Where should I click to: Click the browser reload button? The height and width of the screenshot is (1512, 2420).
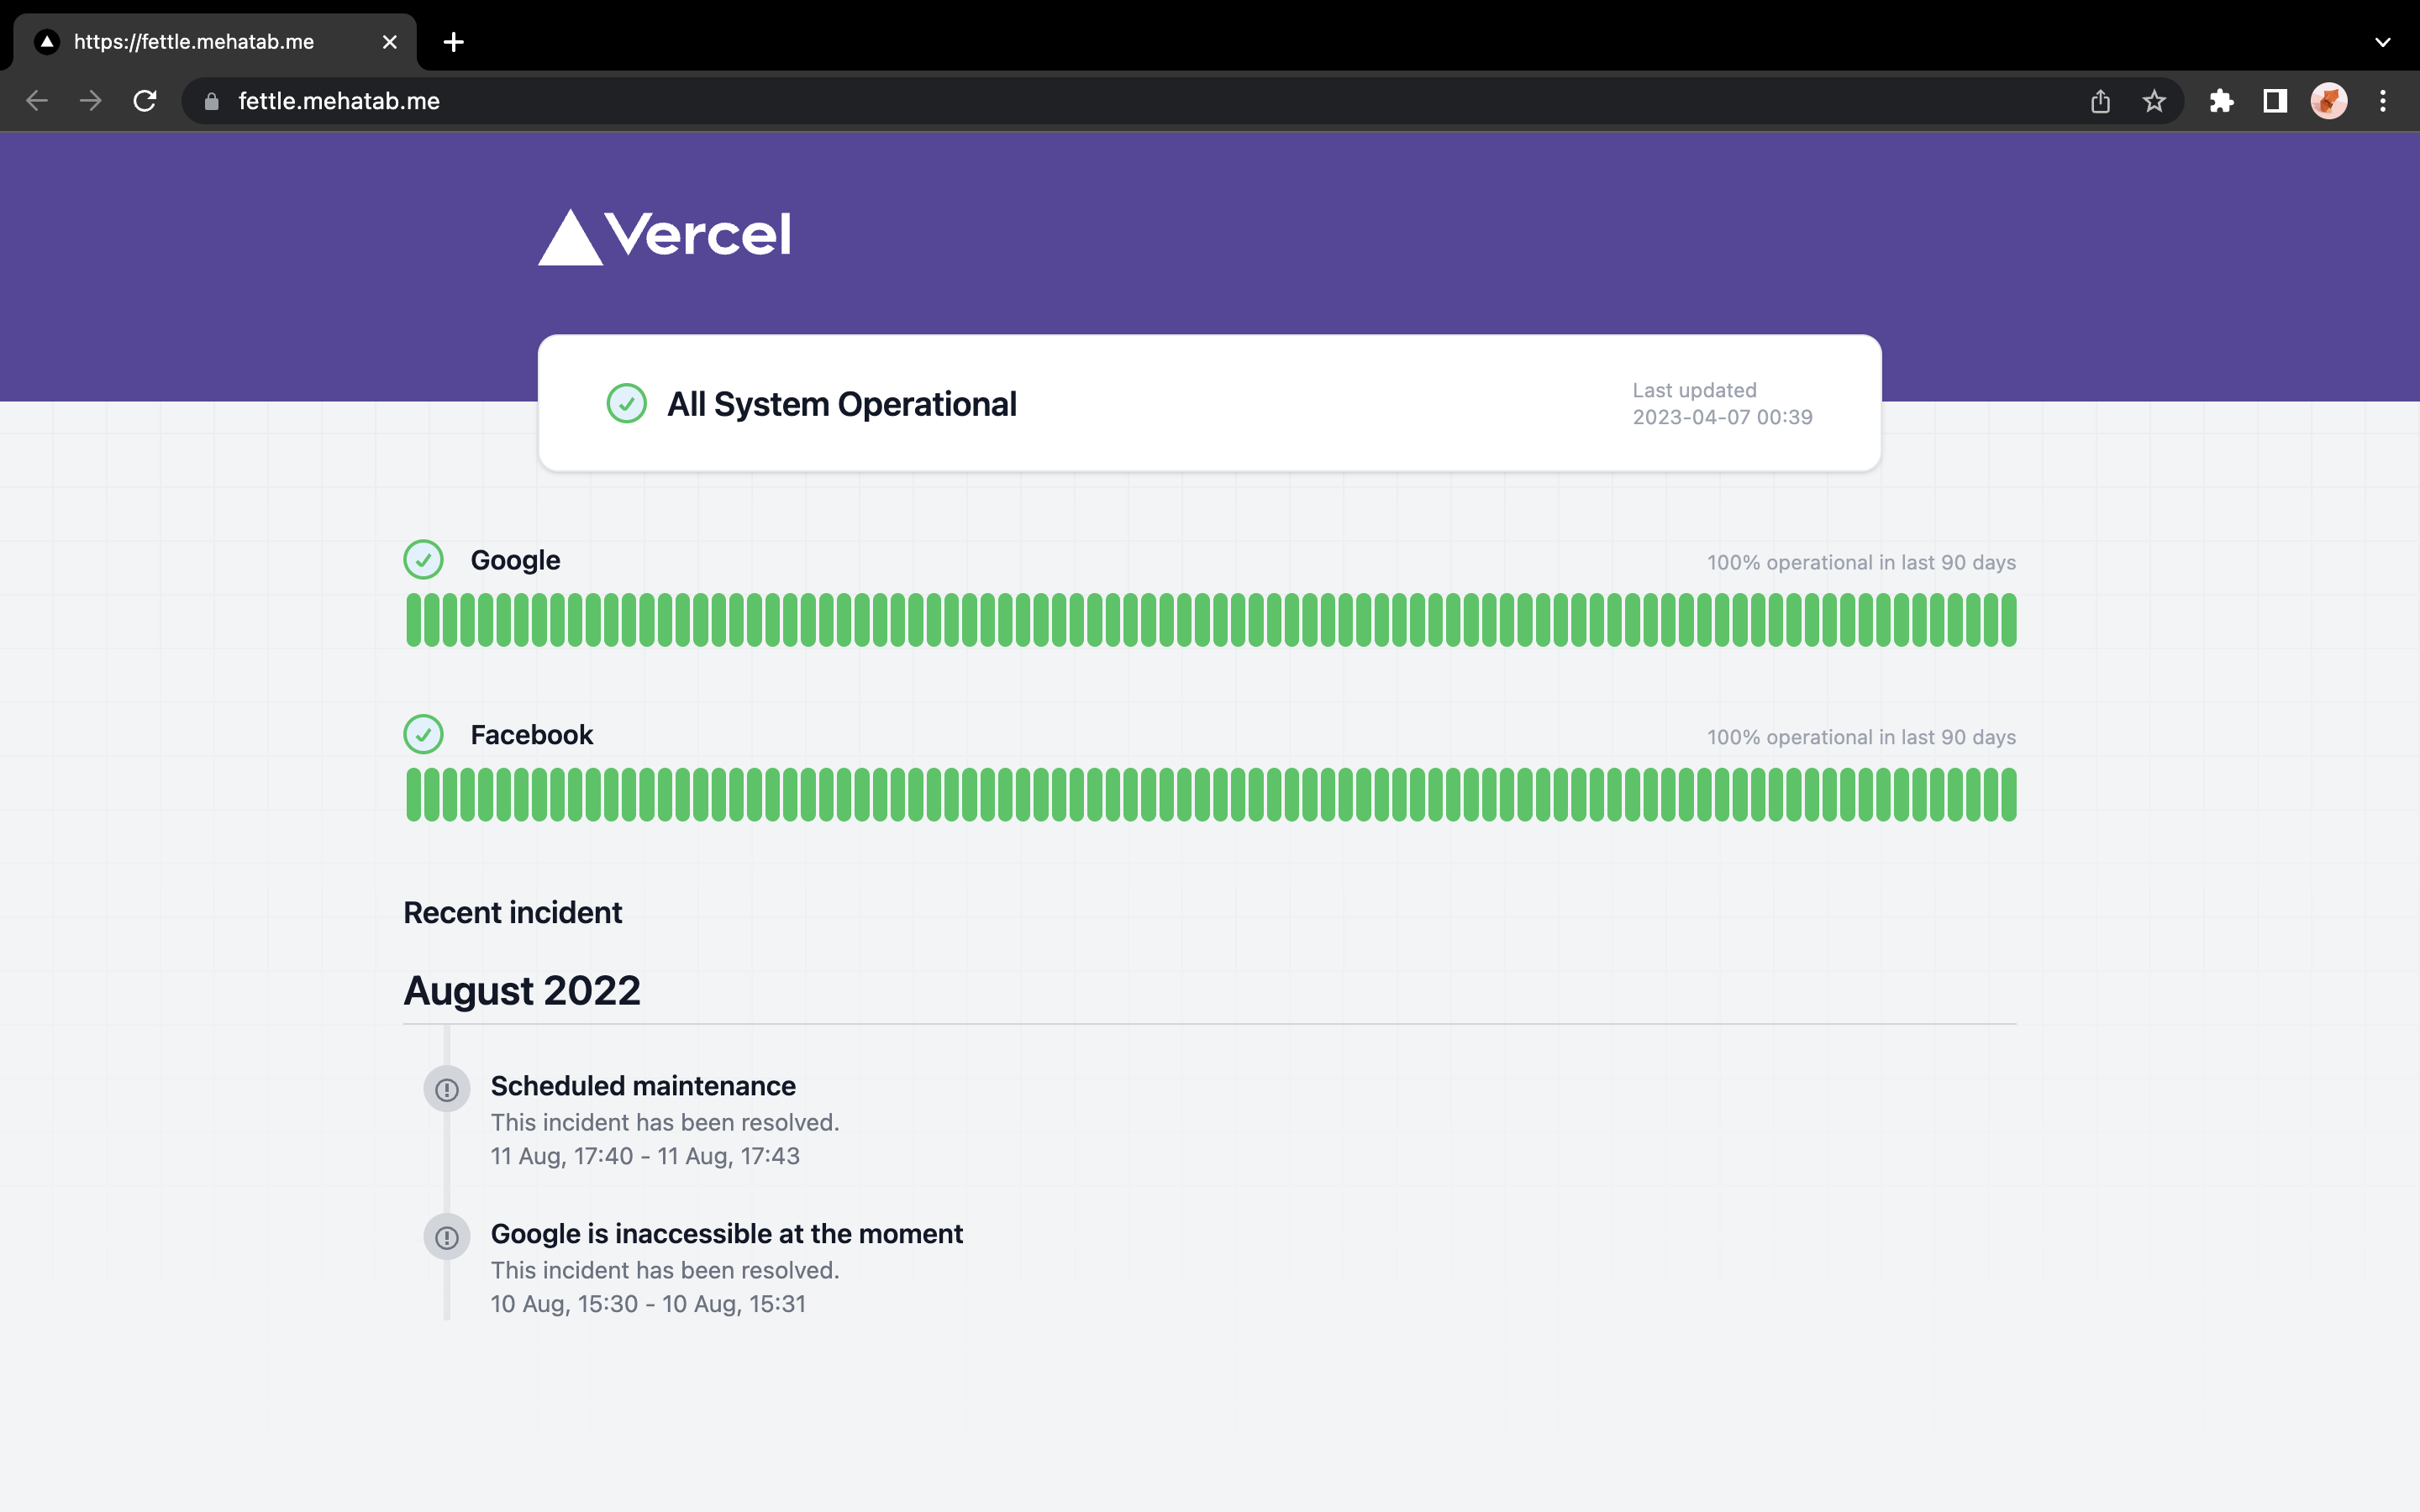click(x=145, y=101)
